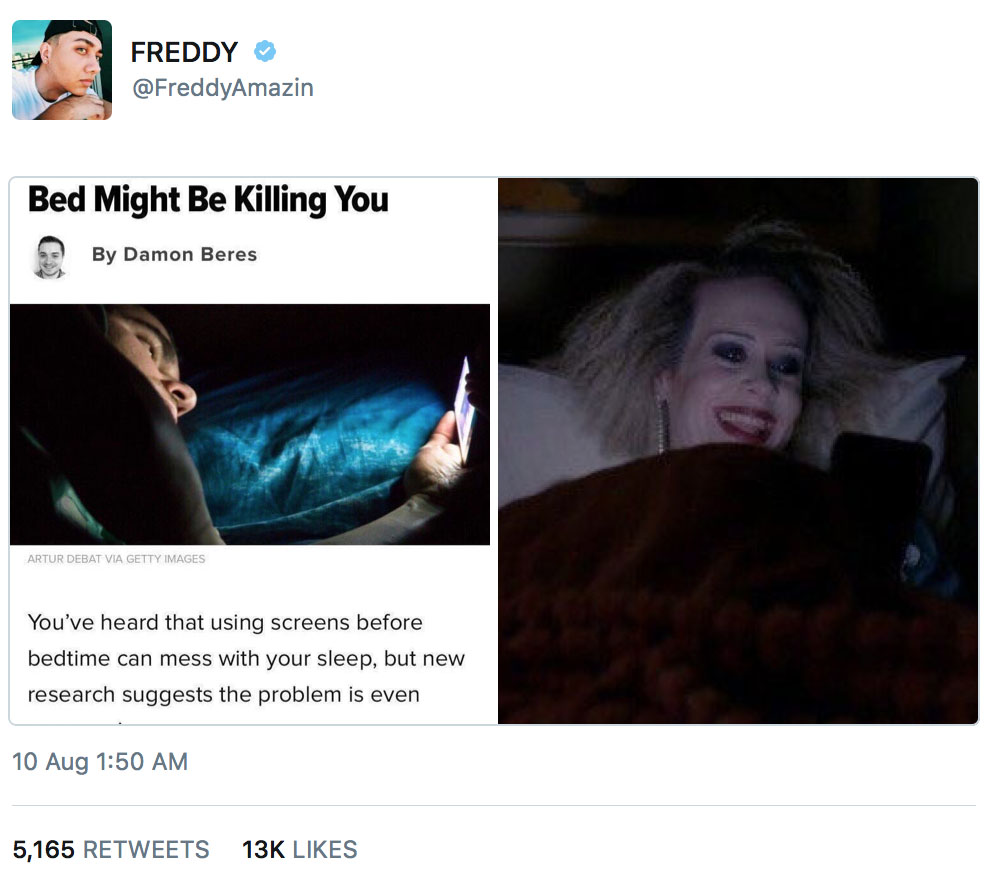Click the FREDDY display name
Screen dimensions: 990x880
(184, 52)
